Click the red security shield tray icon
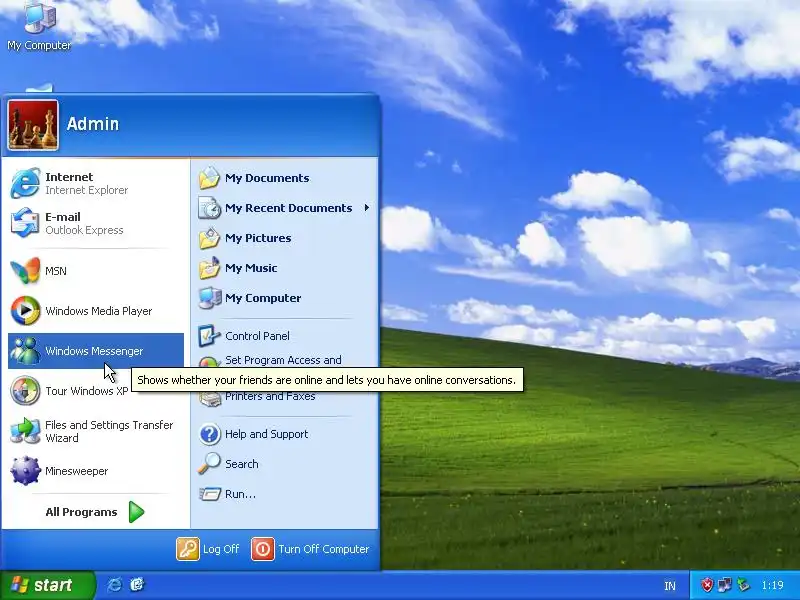Screen dimensions: 800x600 [x=707, y=585]
